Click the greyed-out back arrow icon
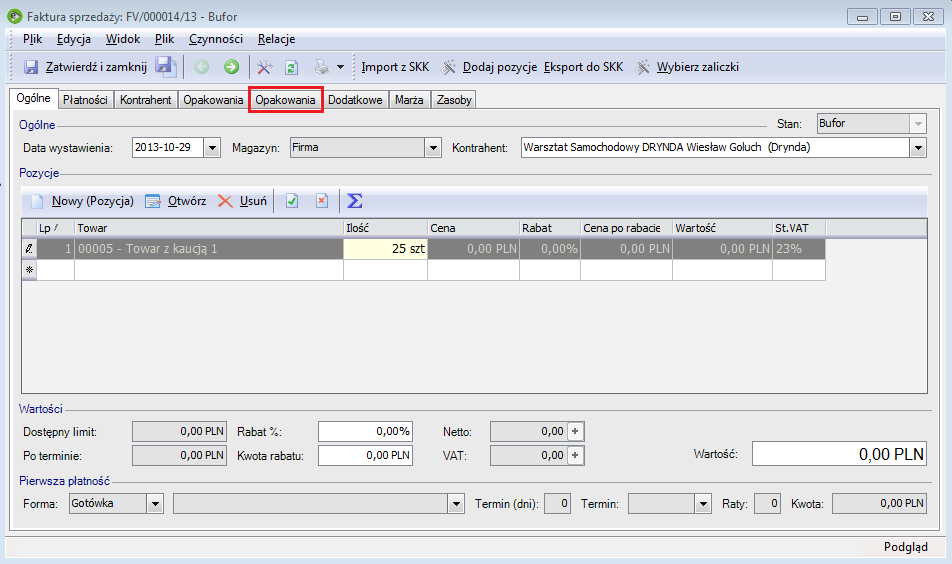Viewport: 952px width, 564px height. (202, 67)
